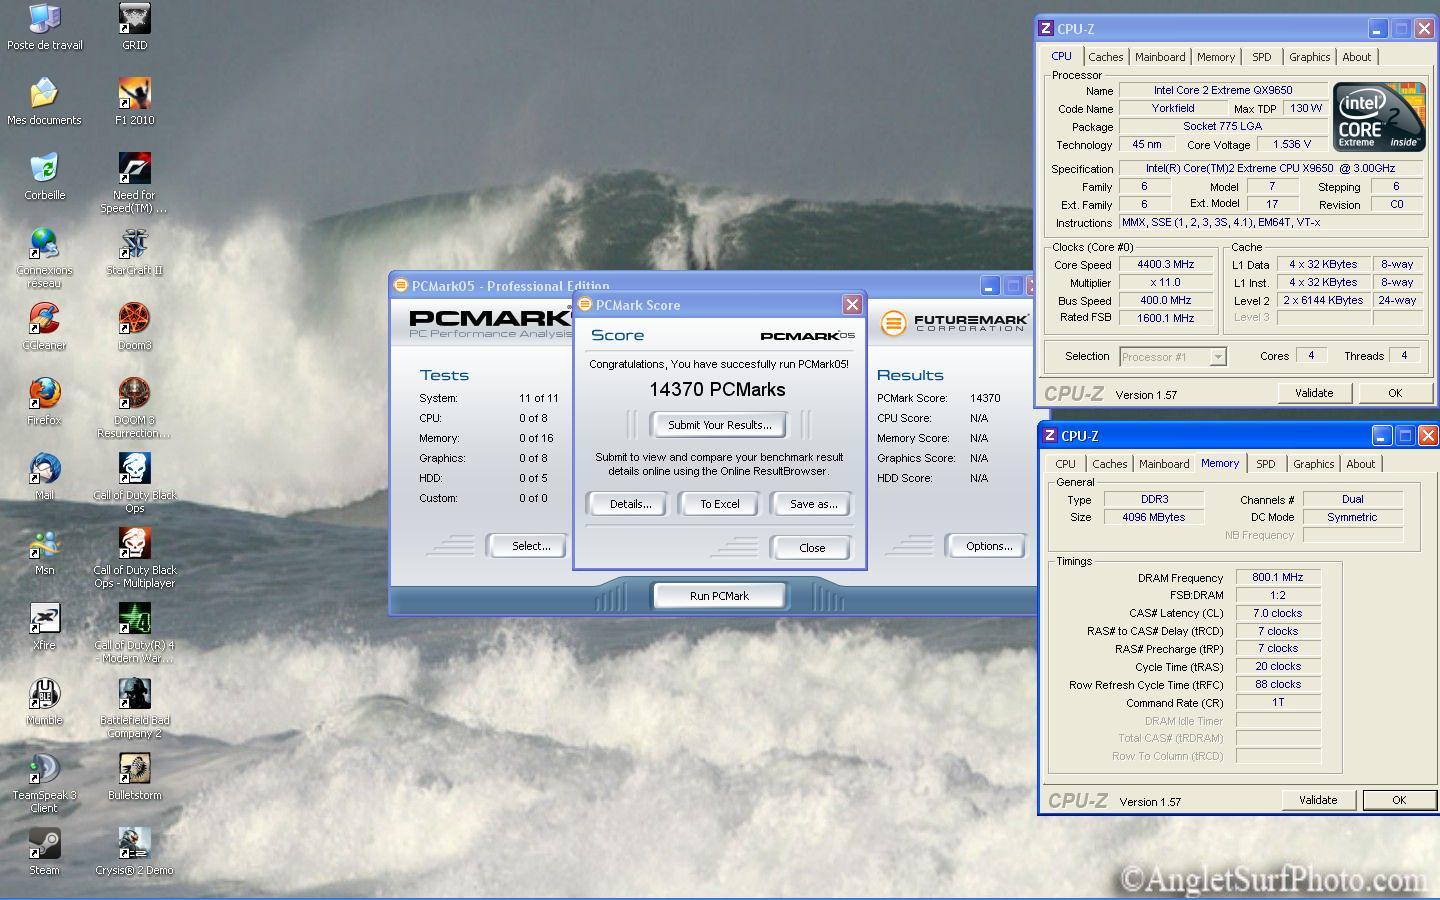Viewport: 1440px width, 900px height.
Task: Click OK in lower CPU-Z Memory window
Action: pyautogui.click(x=1399, y=800)
